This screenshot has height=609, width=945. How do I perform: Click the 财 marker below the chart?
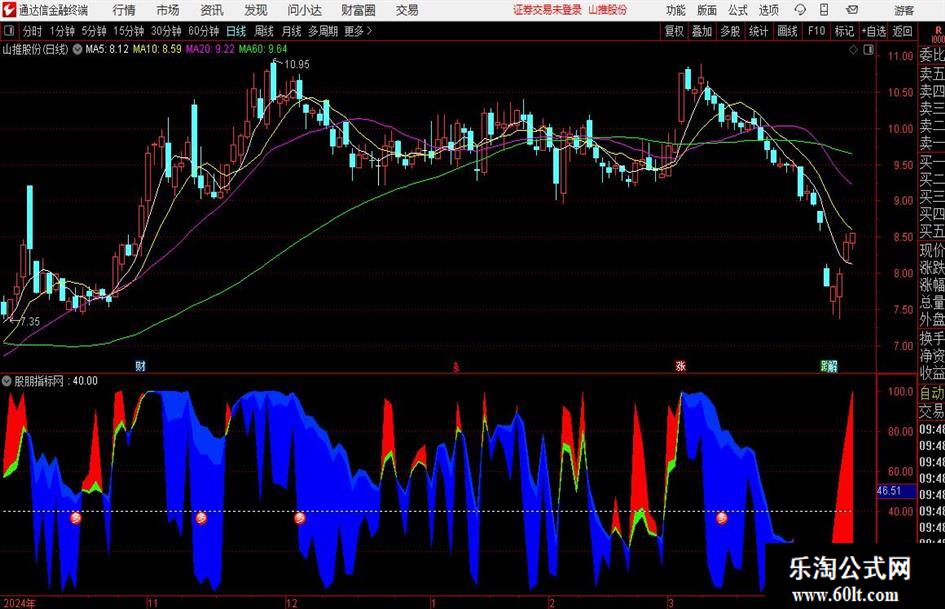click(140, 365)
